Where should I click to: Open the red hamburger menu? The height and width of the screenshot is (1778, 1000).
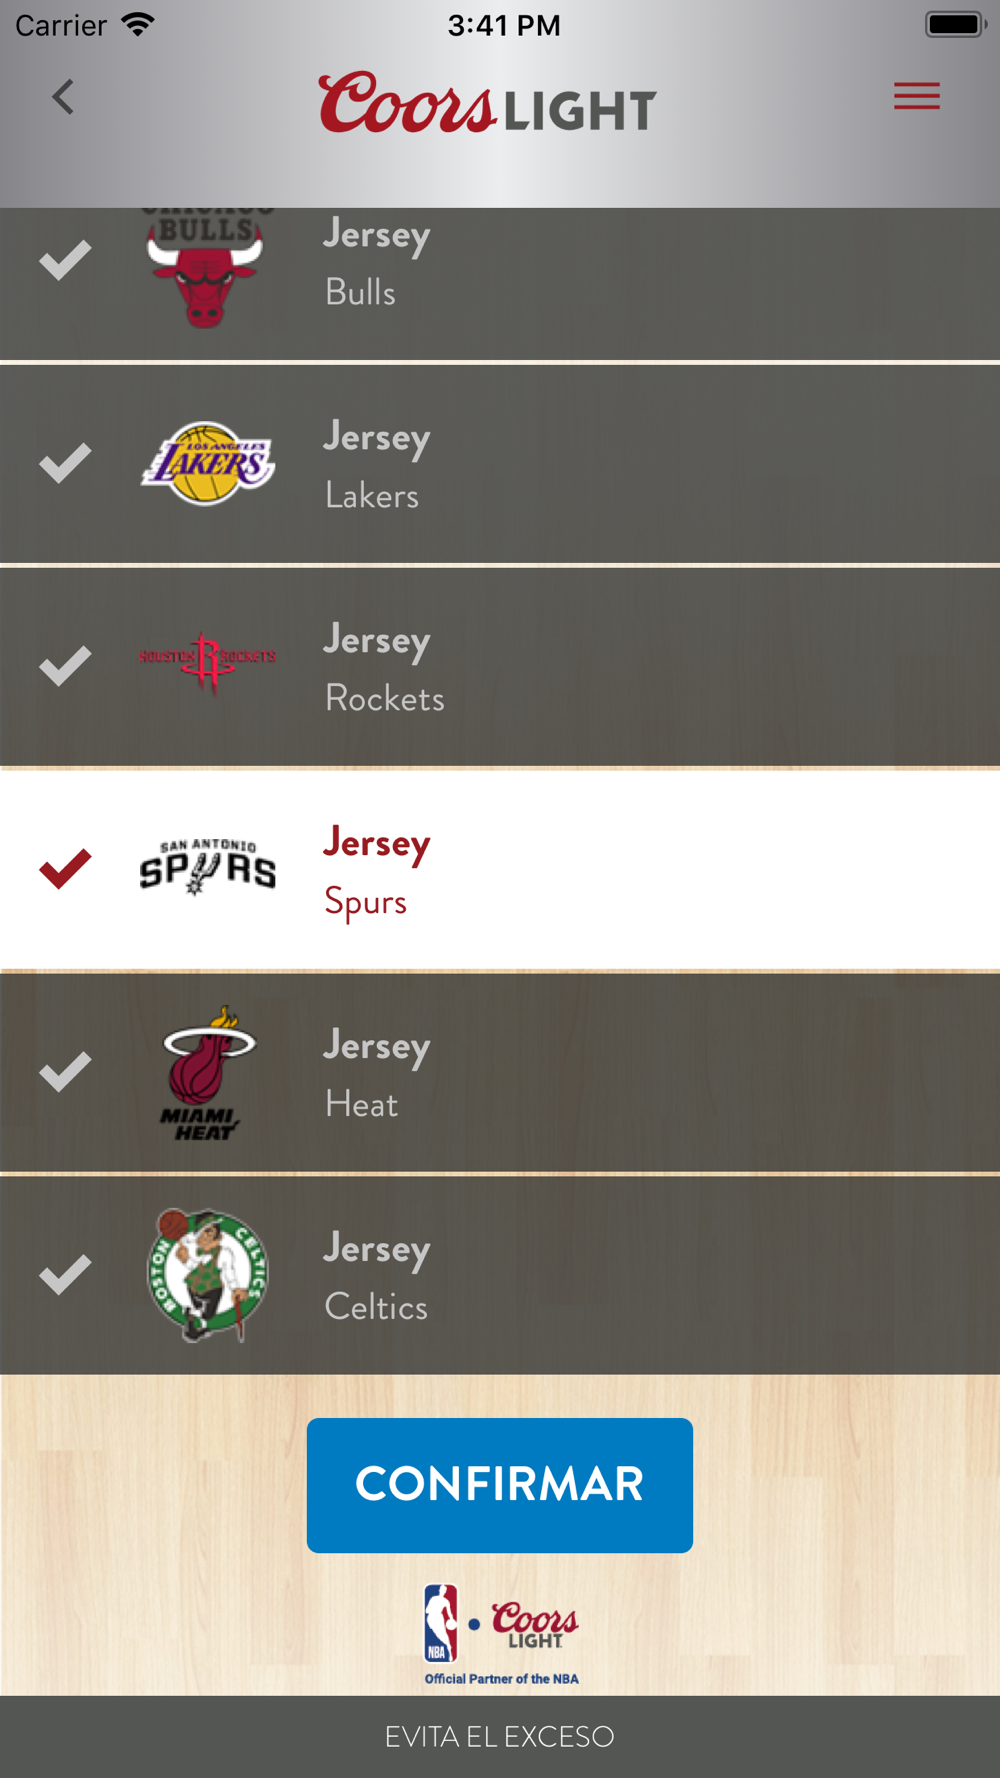click(x=916, y=96)
